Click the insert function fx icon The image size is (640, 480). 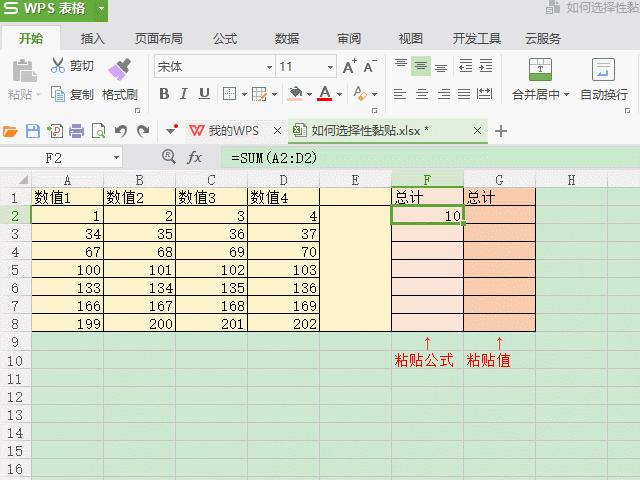(x=194, y=158)
